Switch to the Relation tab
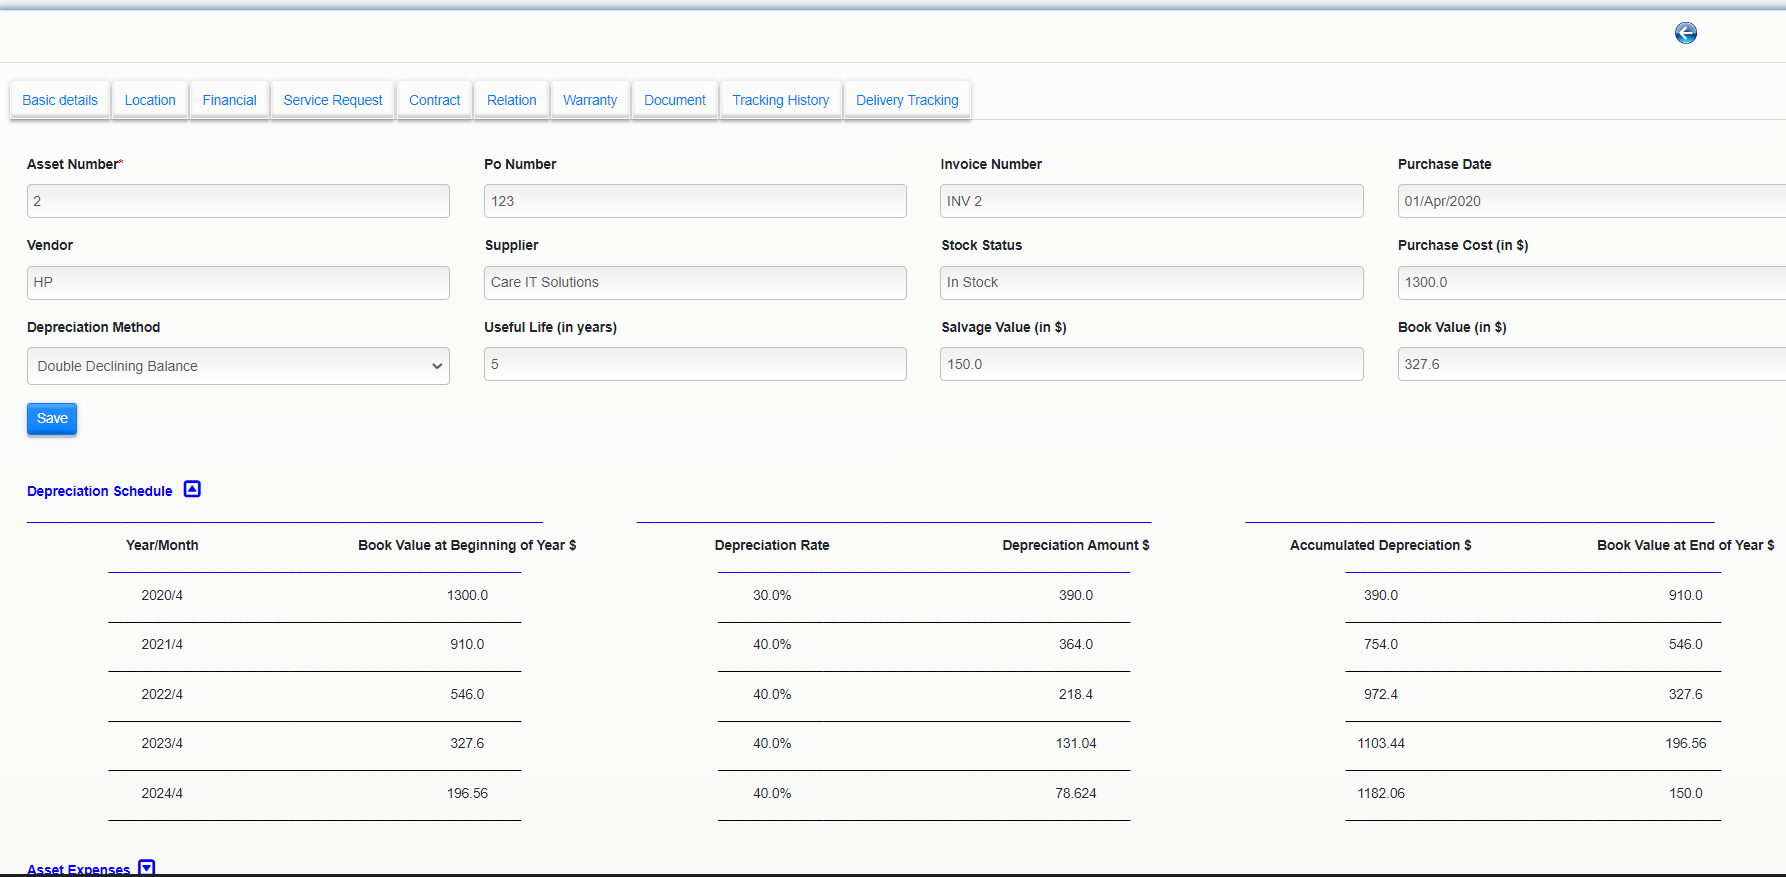 tap(512, 100)
